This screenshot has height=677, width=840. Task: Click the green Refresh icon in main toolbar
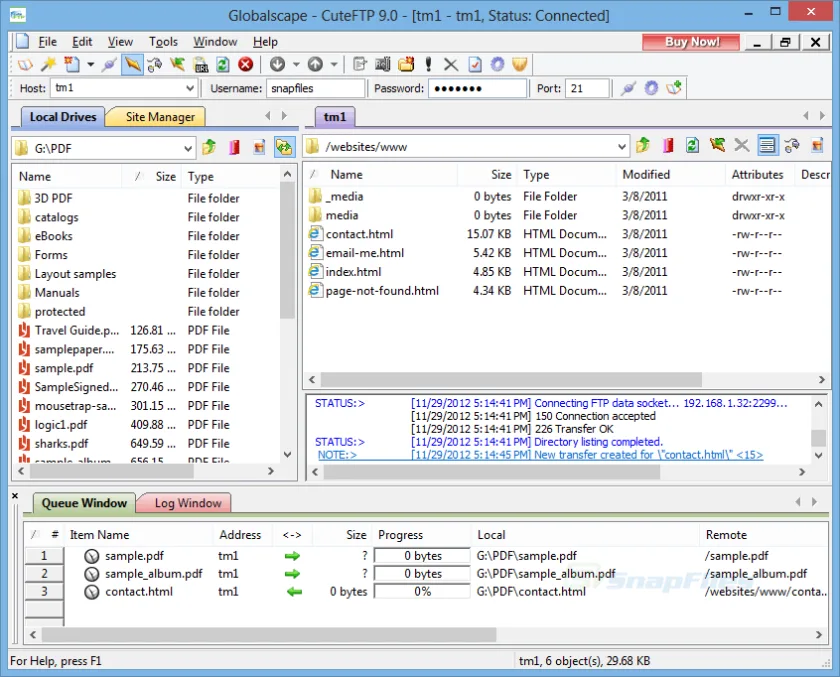point(222,64)
